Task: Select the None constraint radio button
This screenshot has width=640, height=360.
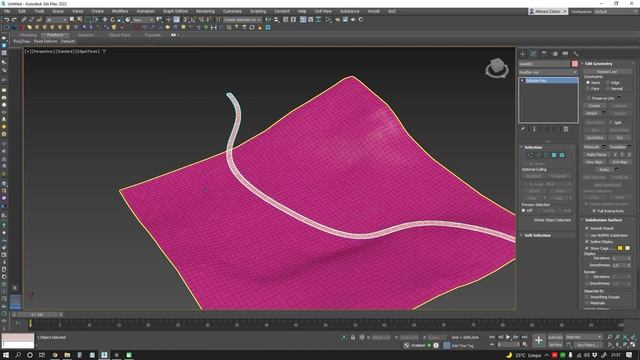Action: click(588, 82)
